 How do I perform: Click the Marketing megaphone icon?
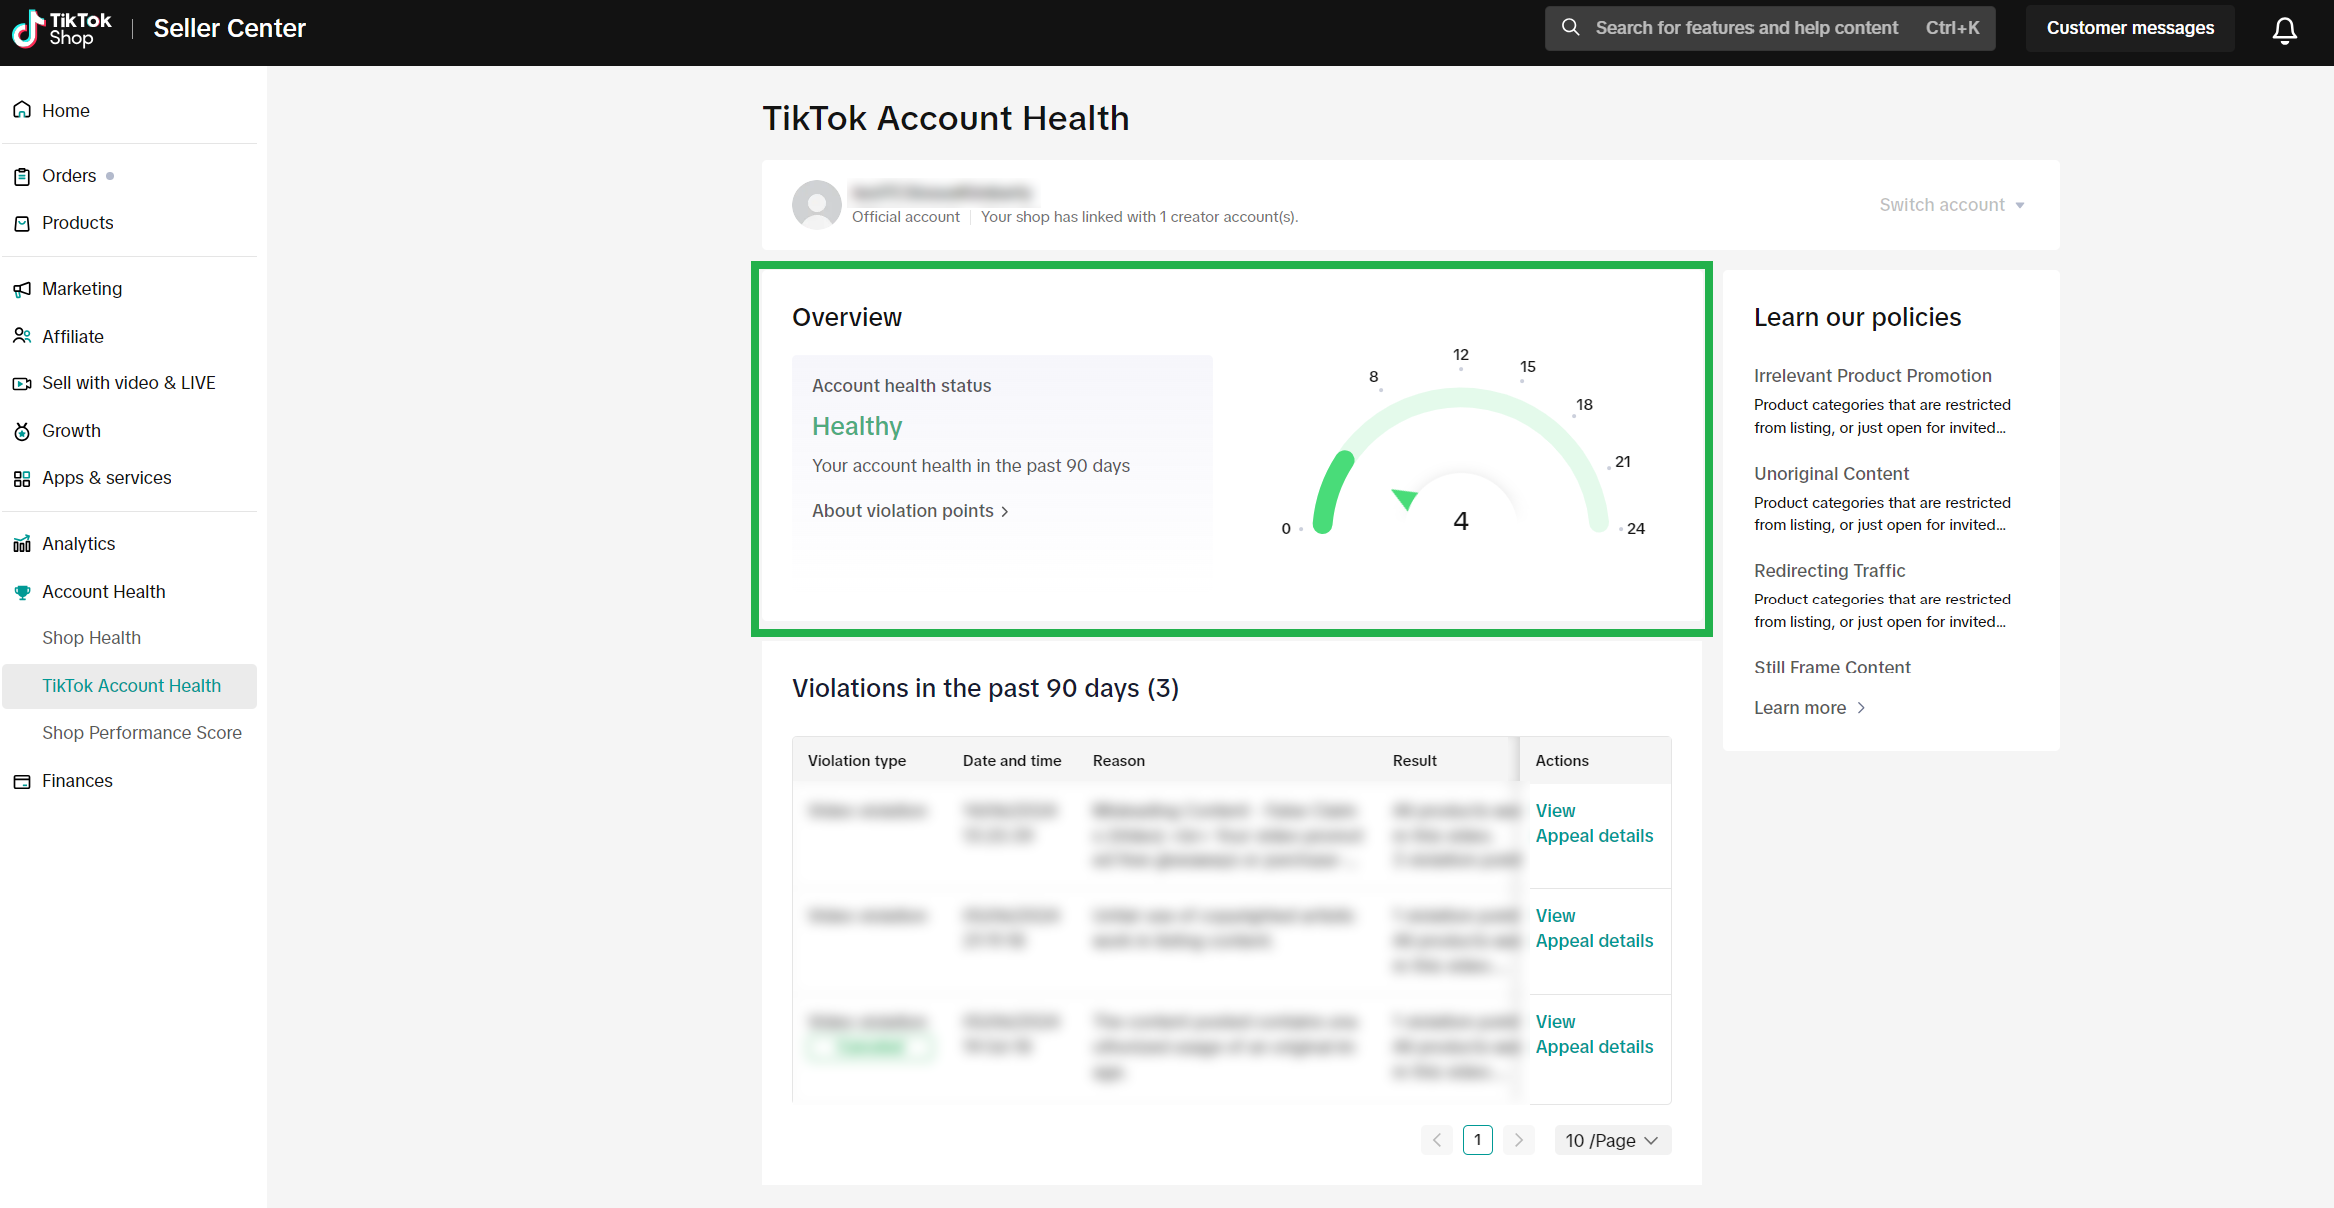coord(22,289)
